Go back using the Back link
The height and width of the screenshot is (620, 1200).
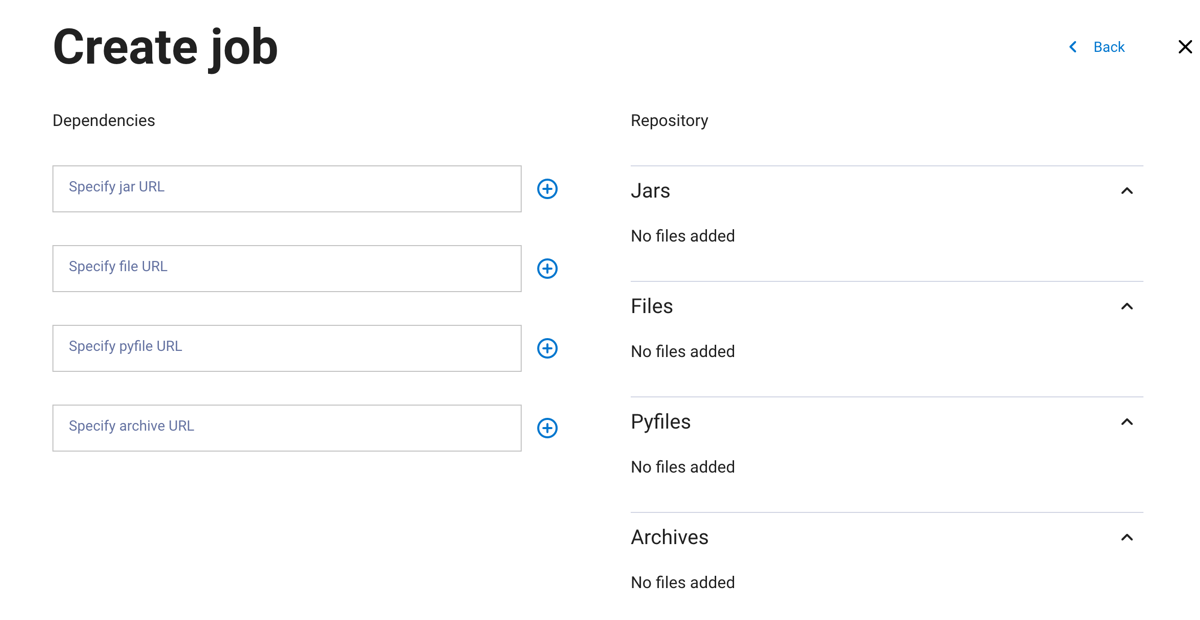(x=1108, y=47)
